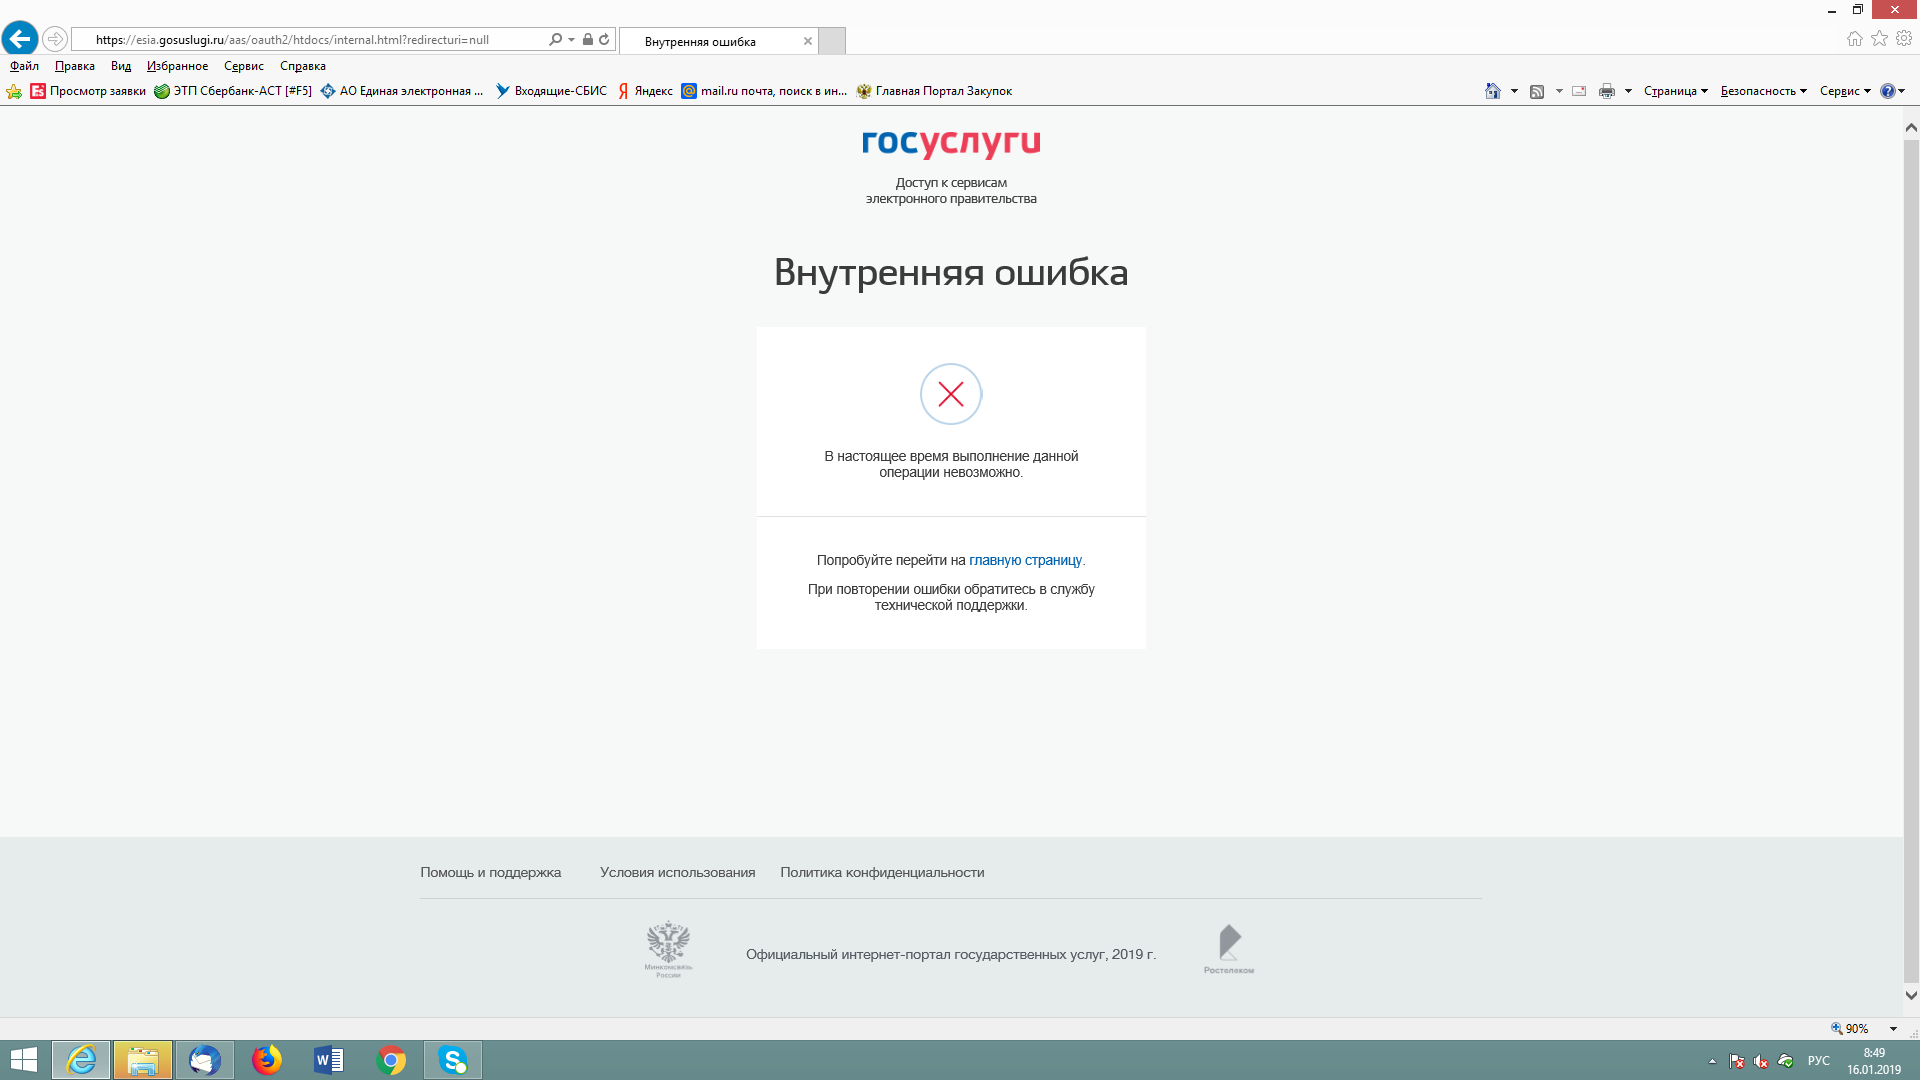This screenshot has height=1080, width=1920.
Task: Expand the Безопасность dropdown menu
Action: pyautogui.click(x=1763, y=91)
